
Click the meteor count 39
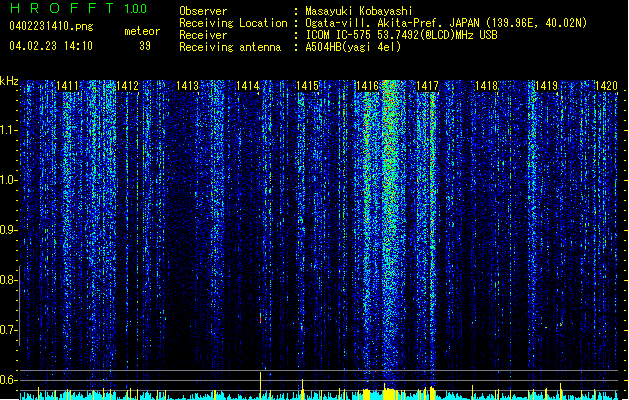click(145, 46)
